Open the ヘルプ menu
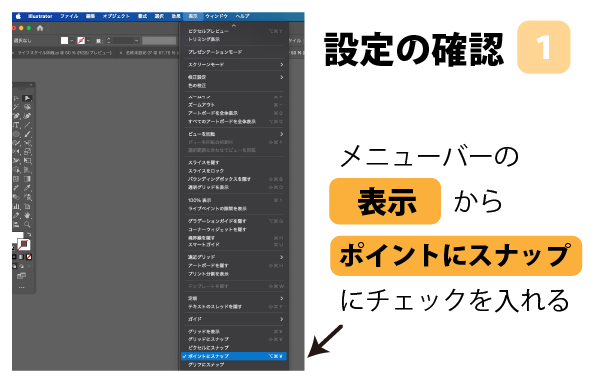This screenshot has width=601, height=385. tap(243, 16)
